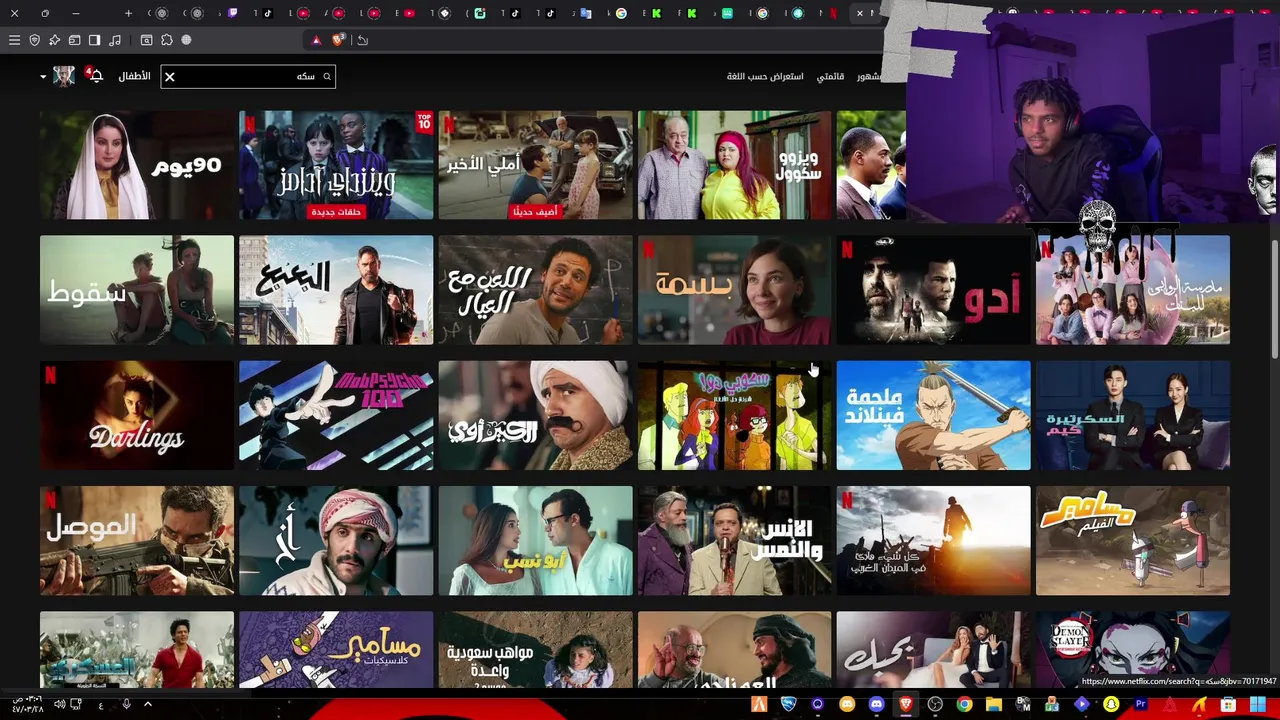Expand the profile account dropdown arrow
The image size is (1280, 720).
point(43,77)
